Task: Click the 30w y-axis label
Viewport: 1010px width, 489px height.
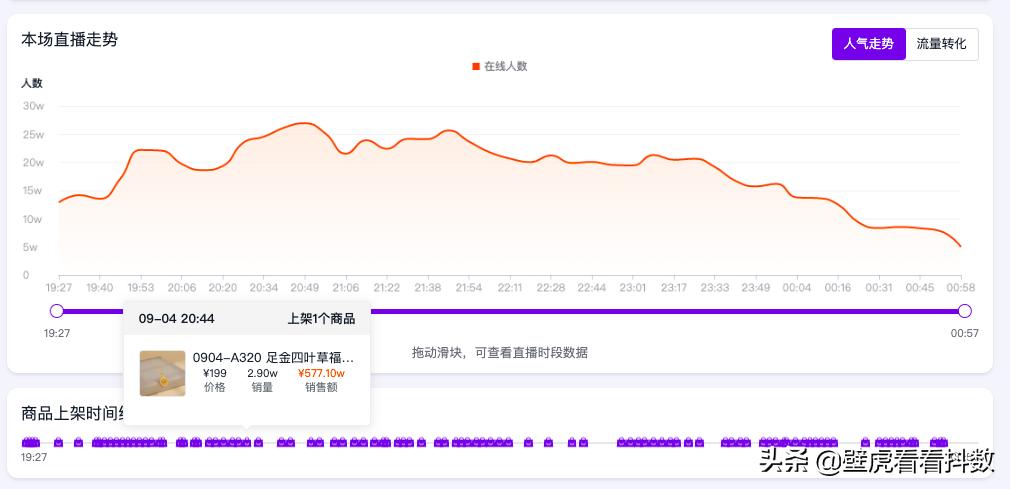Action: (x=33, y=106)
